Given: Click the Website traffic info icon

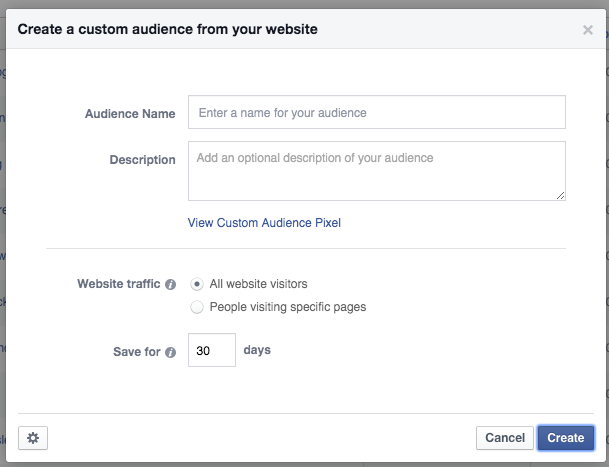Looking at the screenshot, I should point(171,284).
